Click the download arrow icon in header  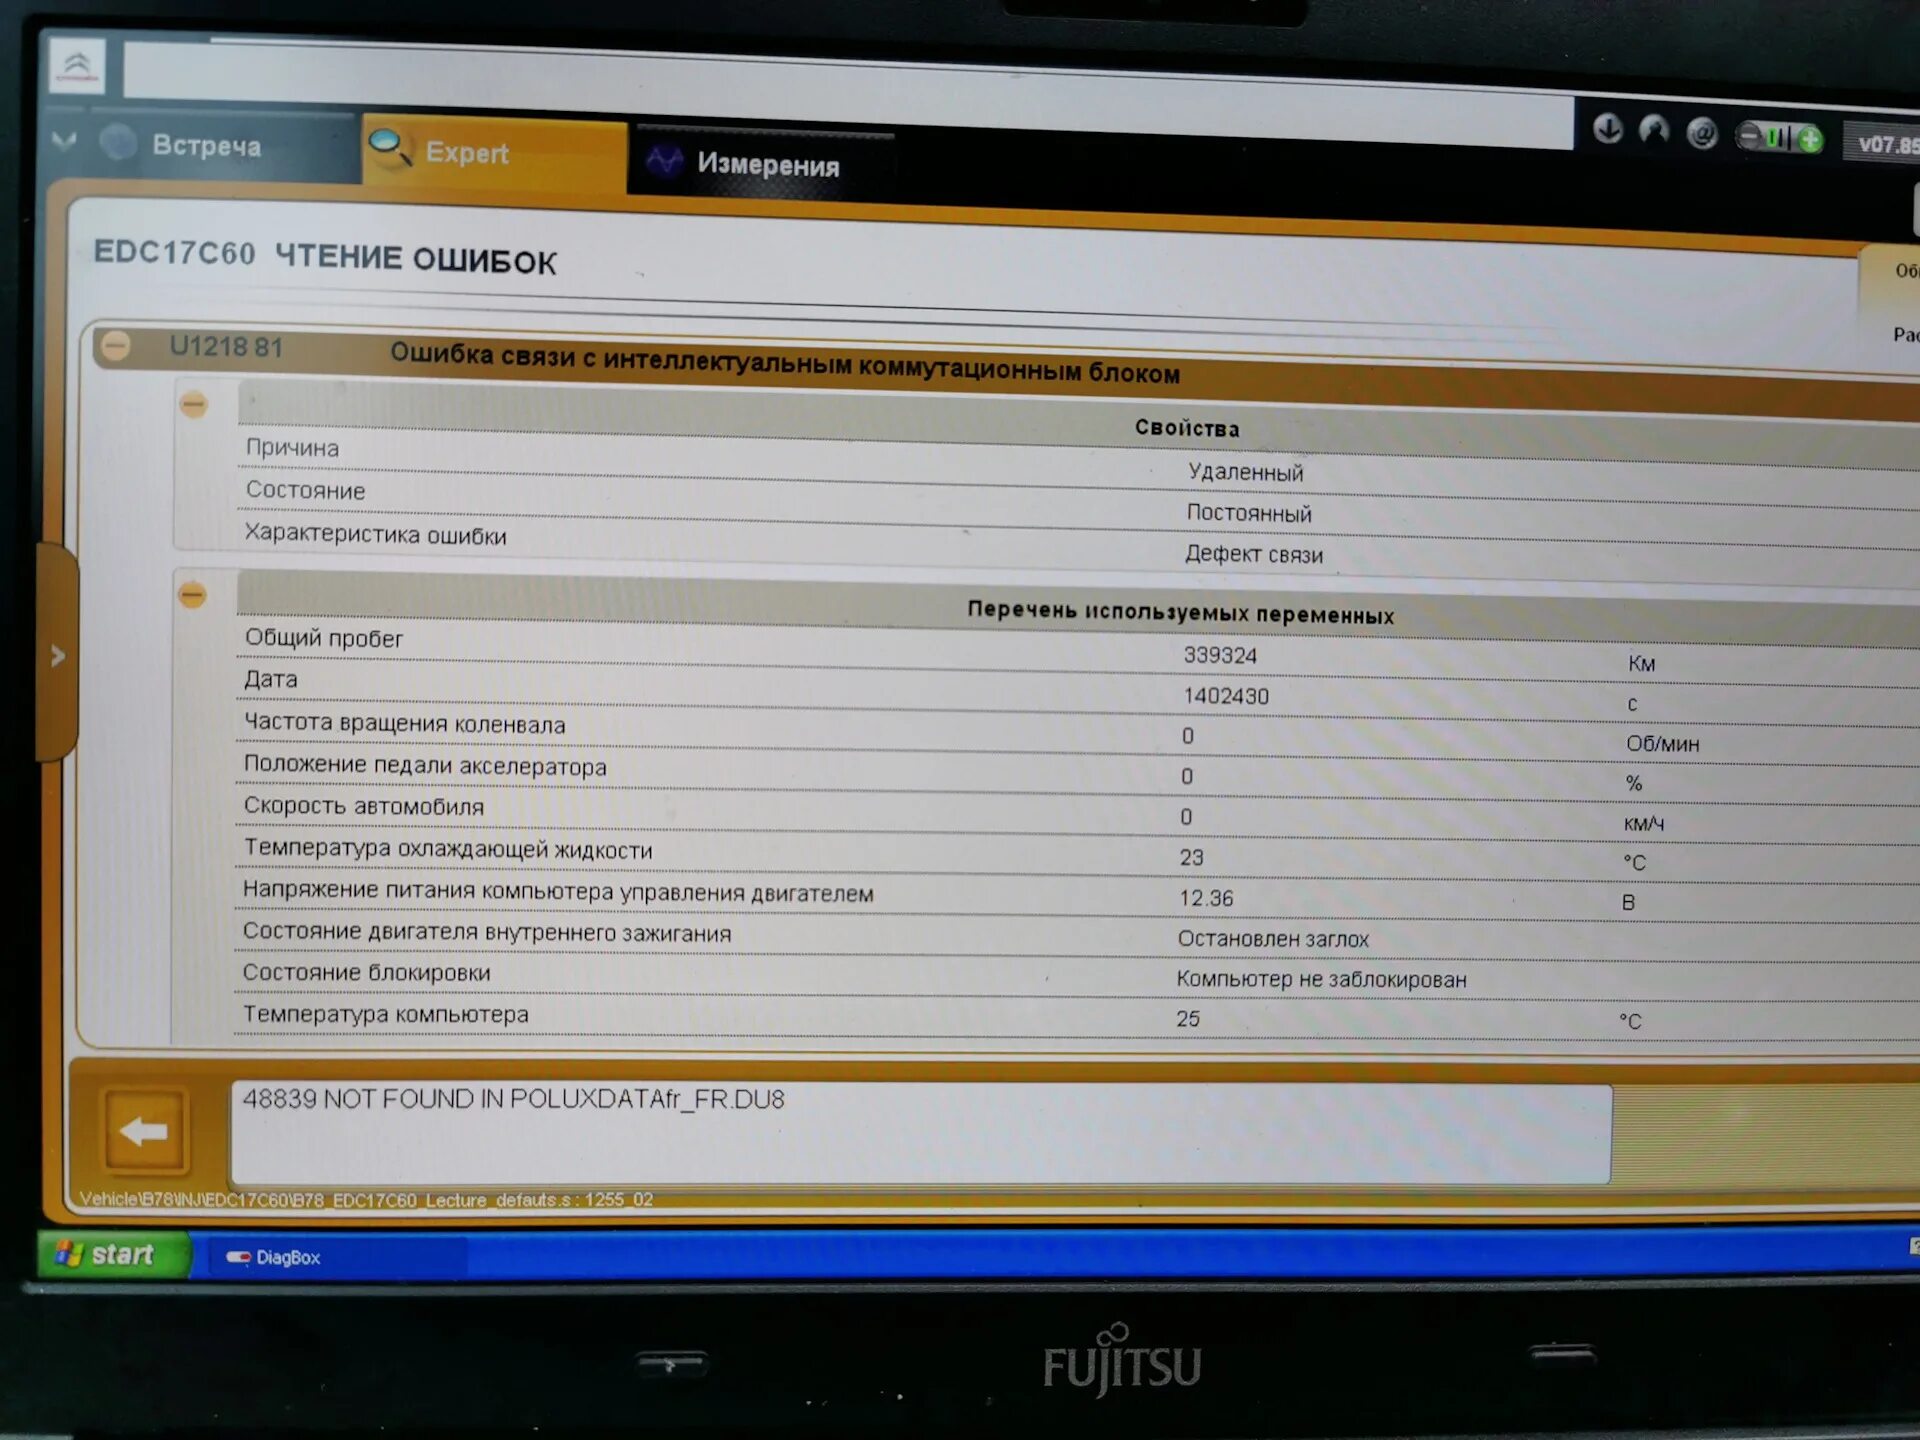[x=1607, y=128]
